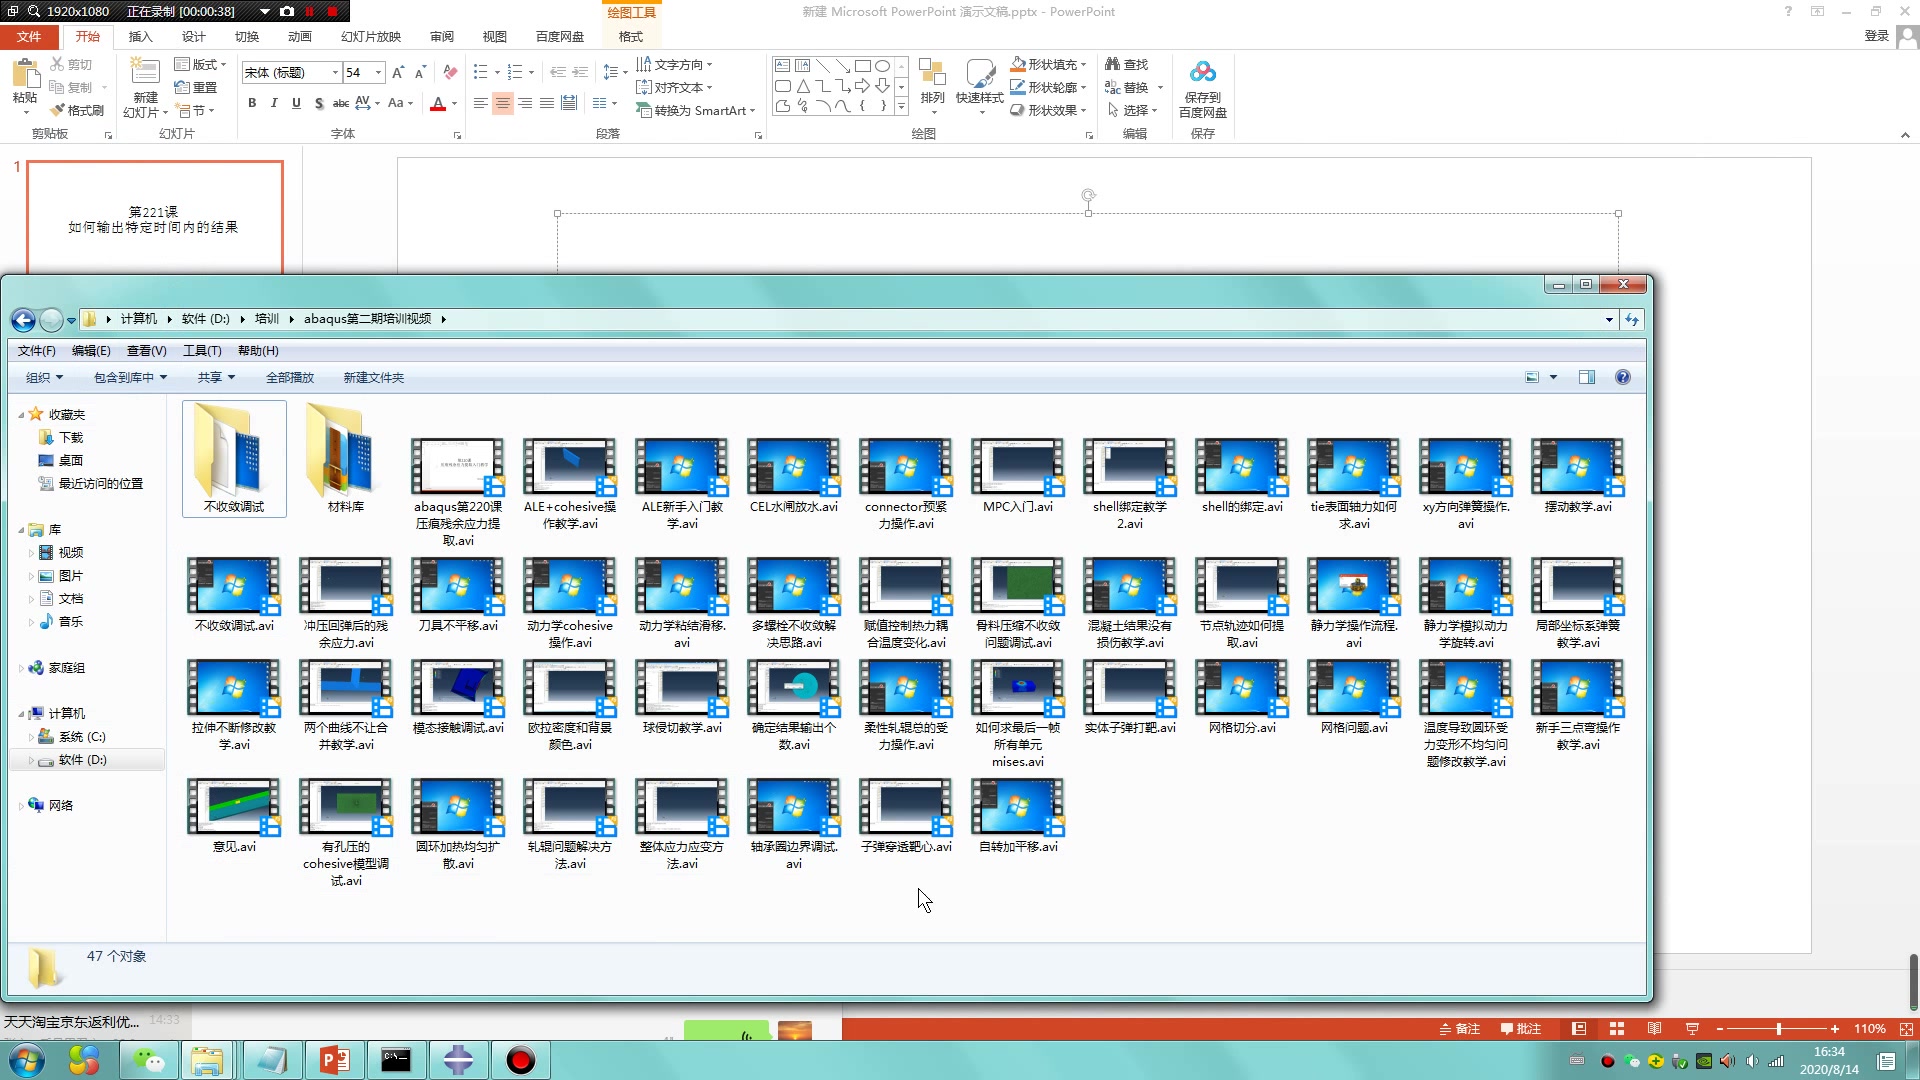Click the explorer back navigation arrow
Viewport: 1920px width, 1080px height.
(23, 319)
